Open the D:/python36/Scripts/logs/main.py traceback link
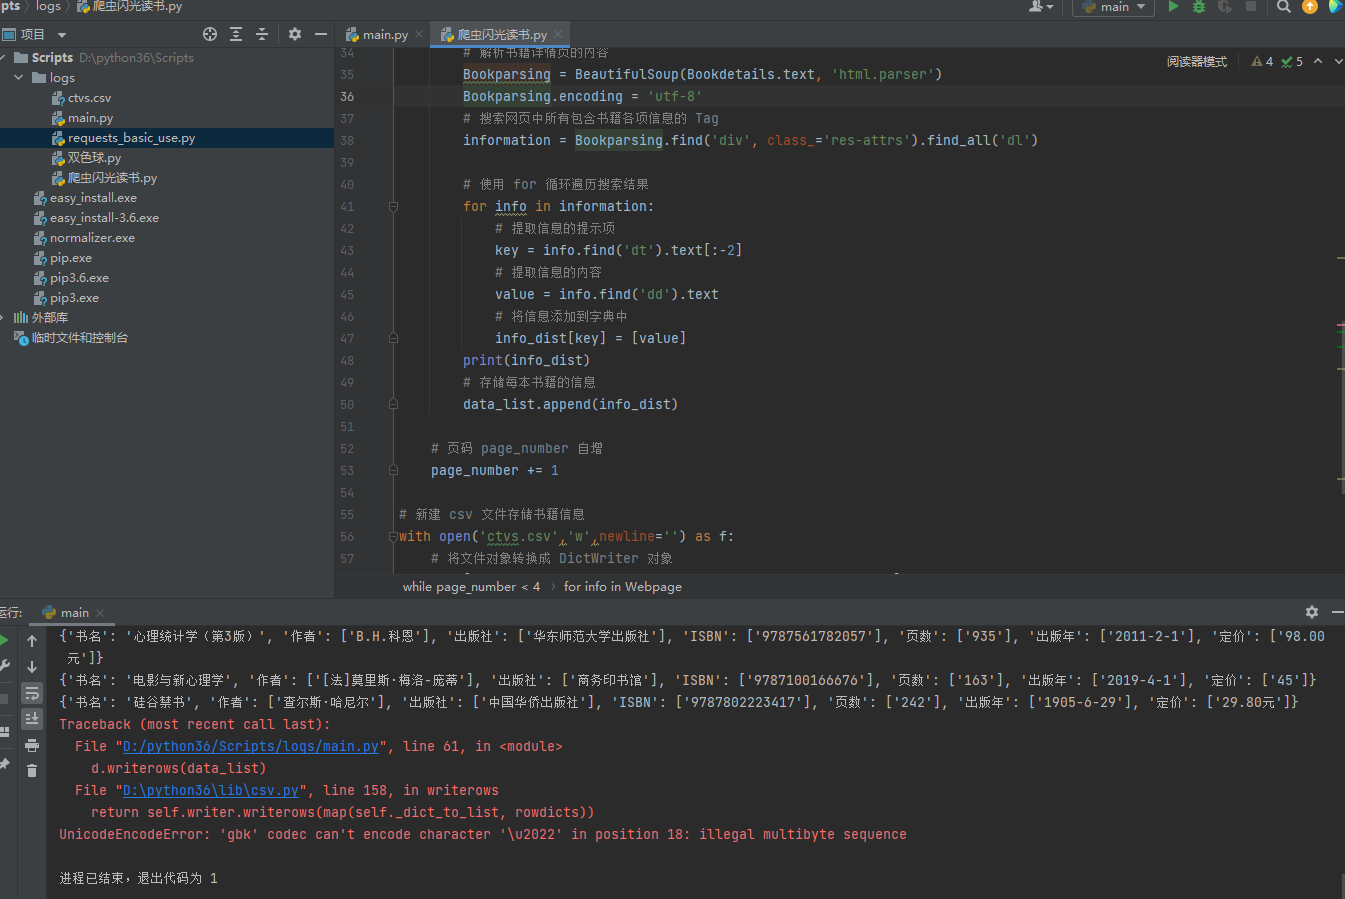Viewport: 1345px width, 899px height. pyautogui.click(x=250, y=746)
